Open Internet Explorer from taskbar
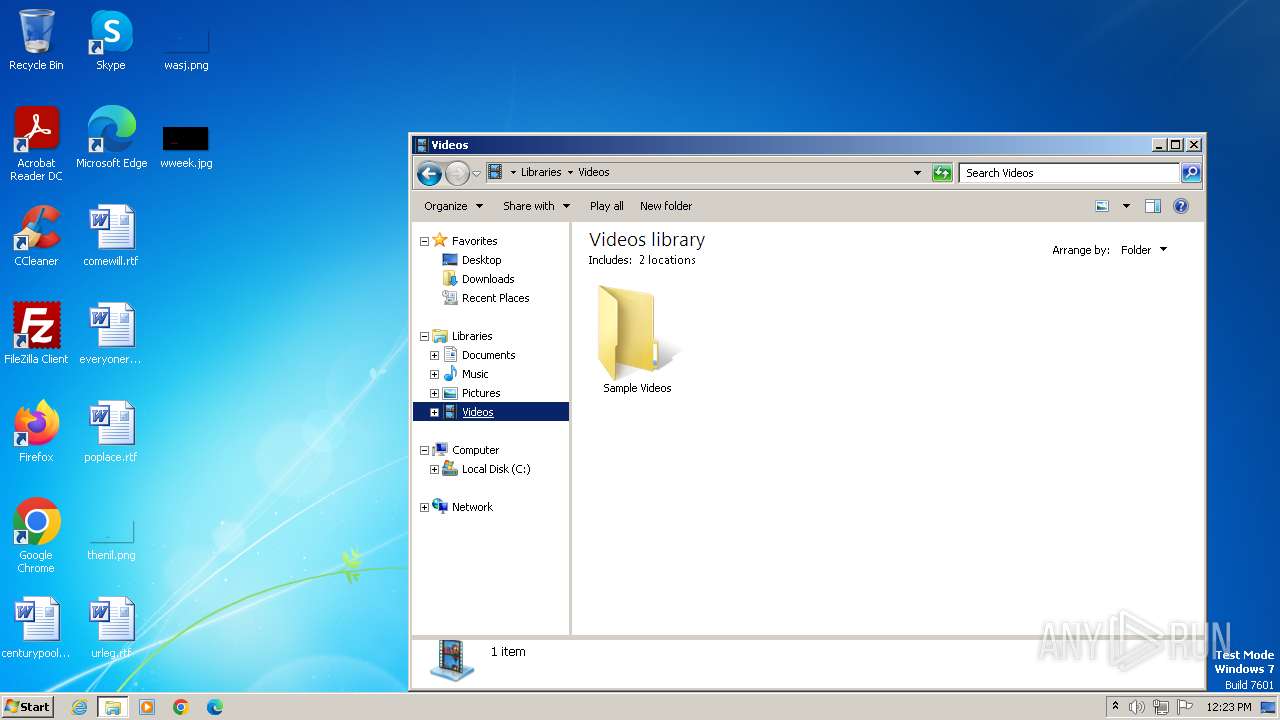The height and width of the screenshot is (720, 1280). tap(79, 707)
